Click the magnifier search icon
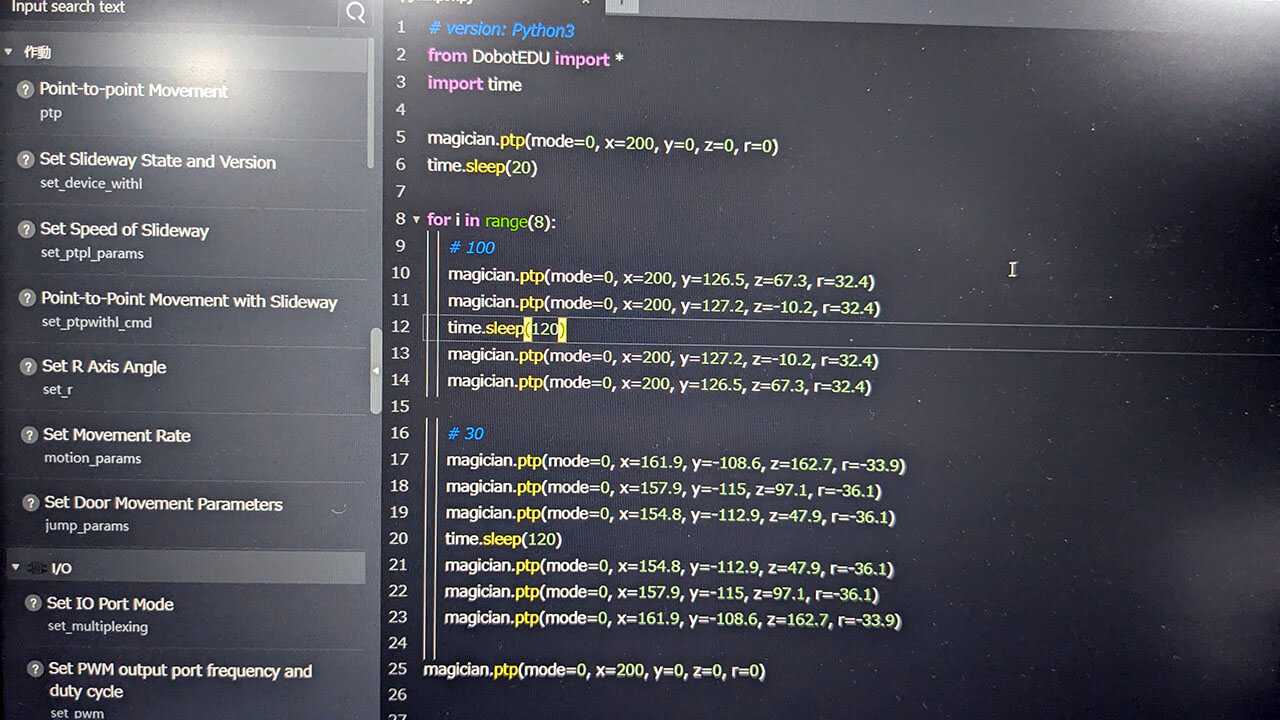Viewport: 1280px width, 720px height. 354,12
